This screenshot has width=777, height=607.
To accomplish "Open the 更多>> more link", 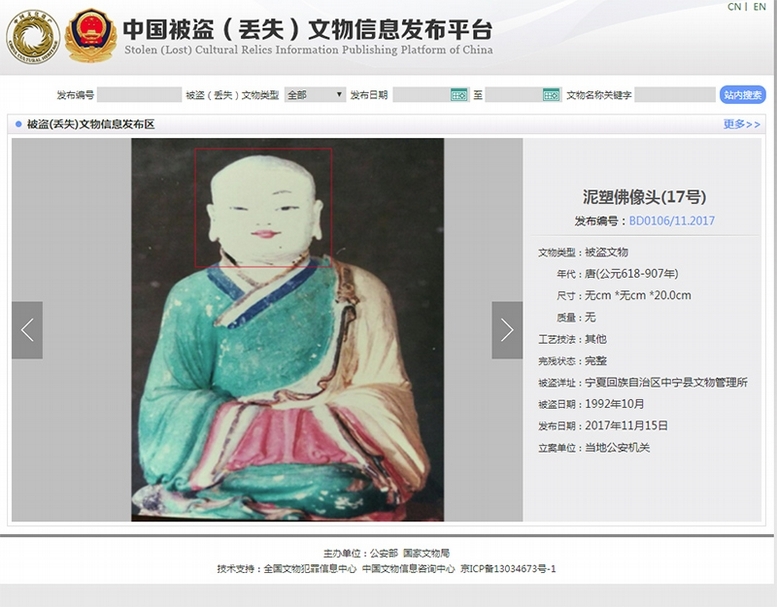I will point(741,124).
